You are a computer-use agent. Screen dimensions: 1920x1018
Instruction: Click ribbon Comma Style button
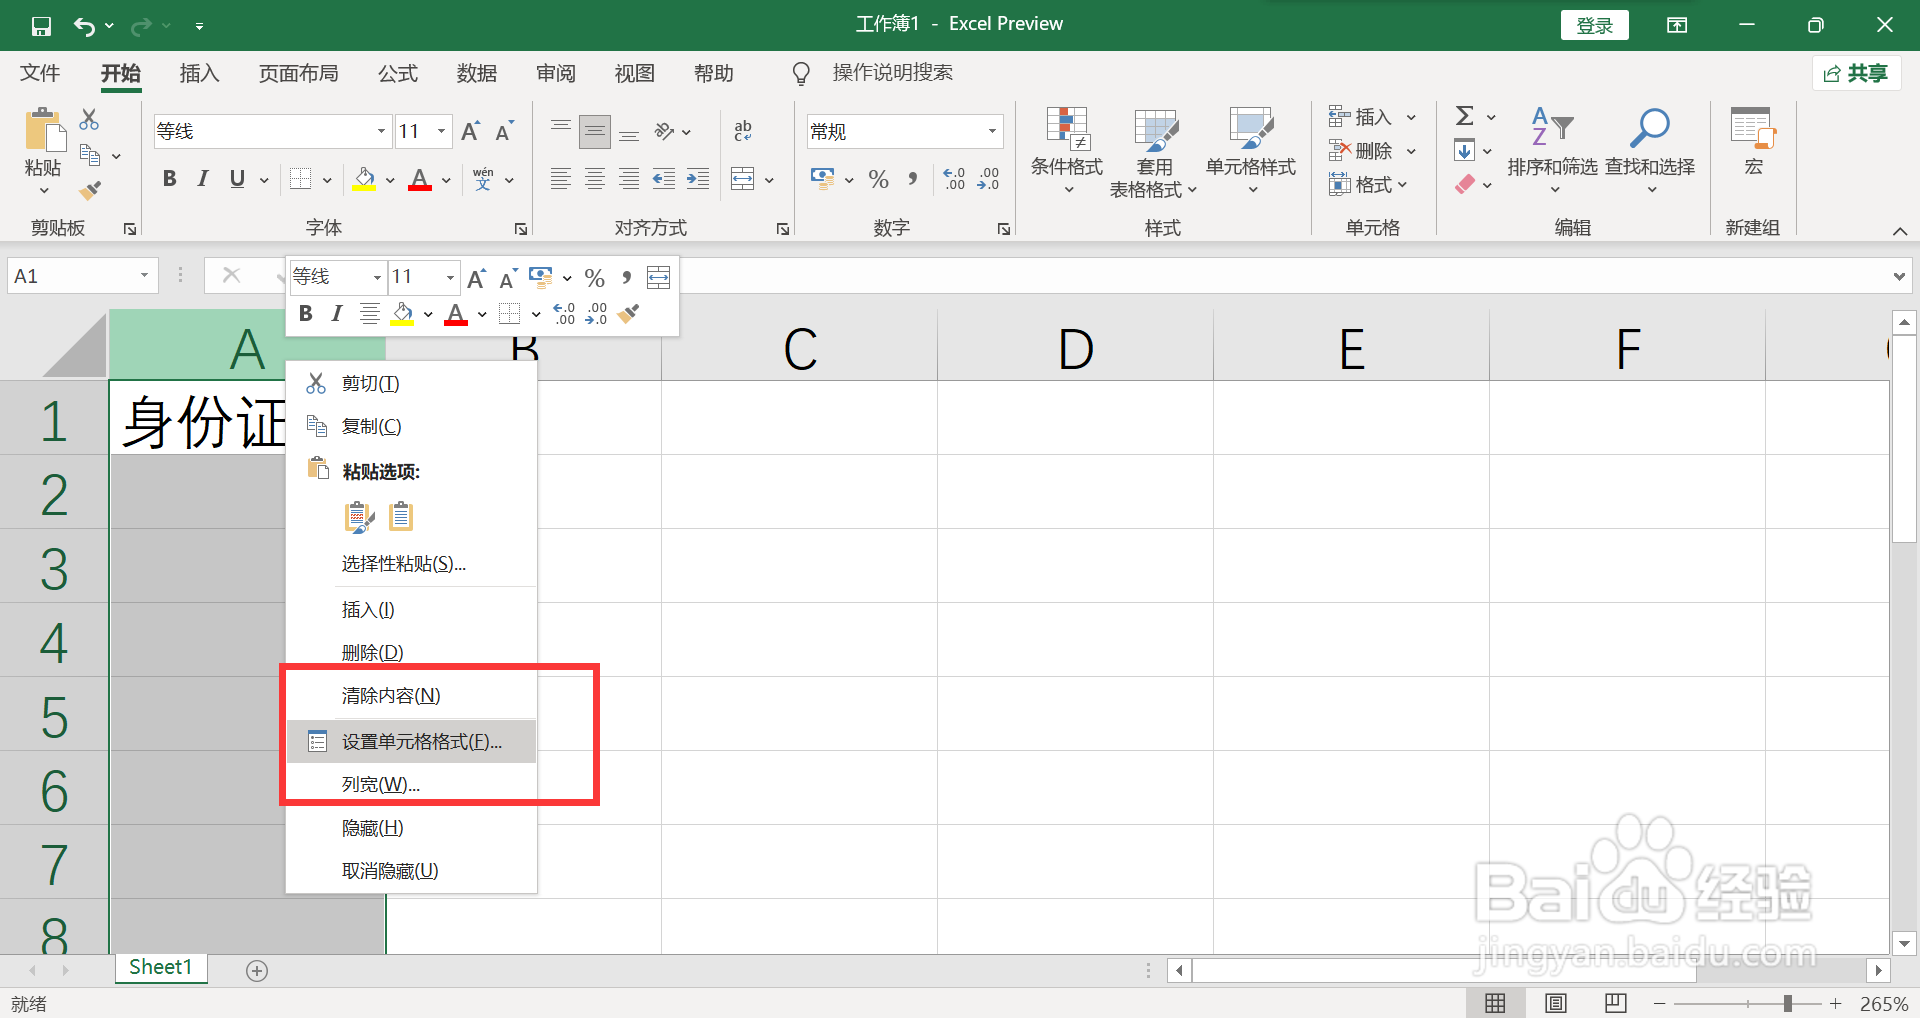[x=912, y=179]
